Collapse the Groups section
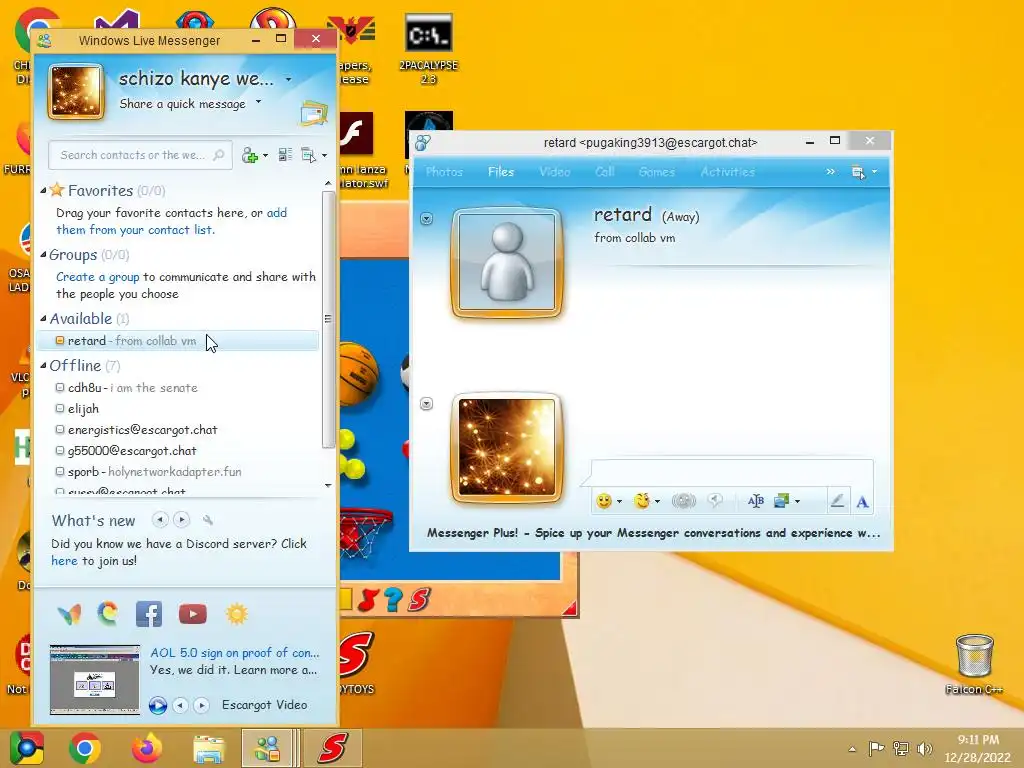The image size is (1024, 768). pos(43,255)
